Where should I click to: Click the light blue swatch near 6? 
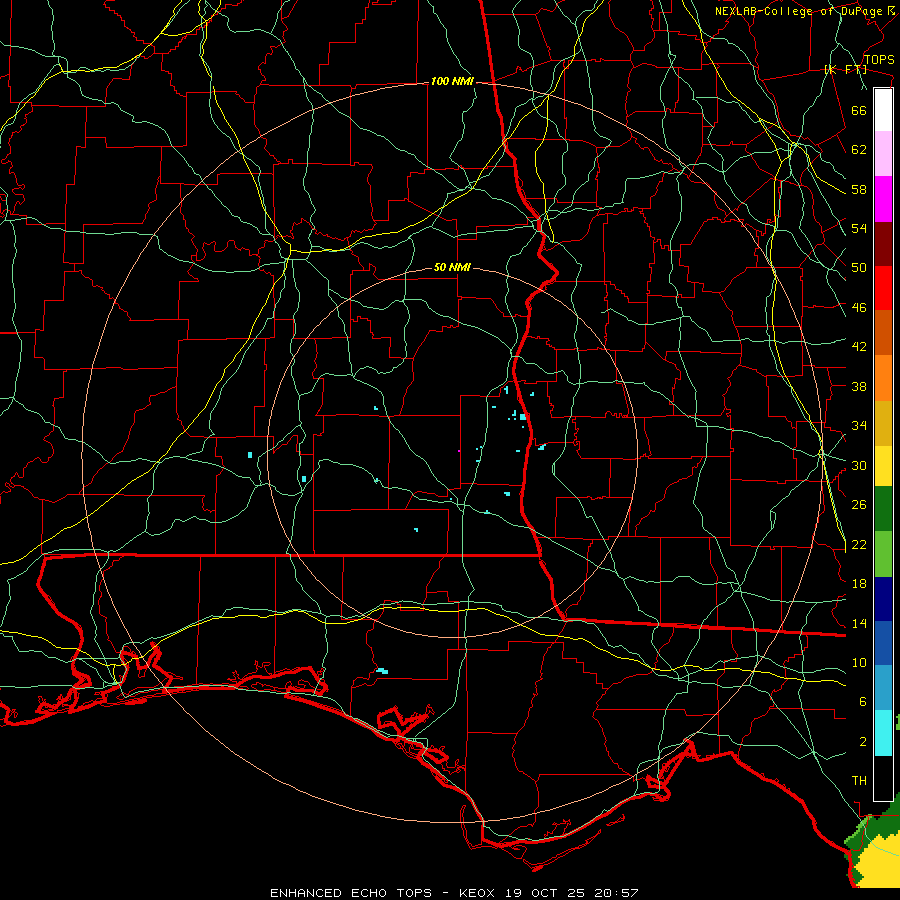(883, 688)
